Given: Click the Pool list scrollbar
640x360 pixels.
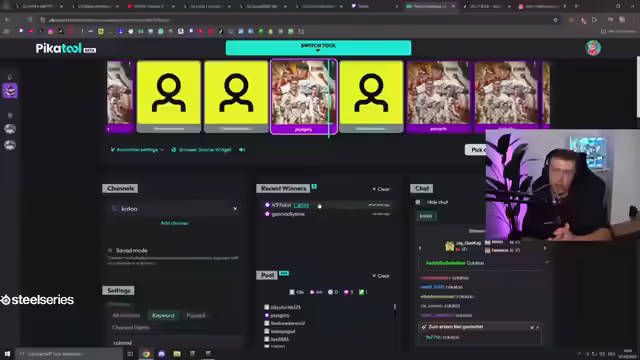Looking at the screenshot, I should coord(395,307).
